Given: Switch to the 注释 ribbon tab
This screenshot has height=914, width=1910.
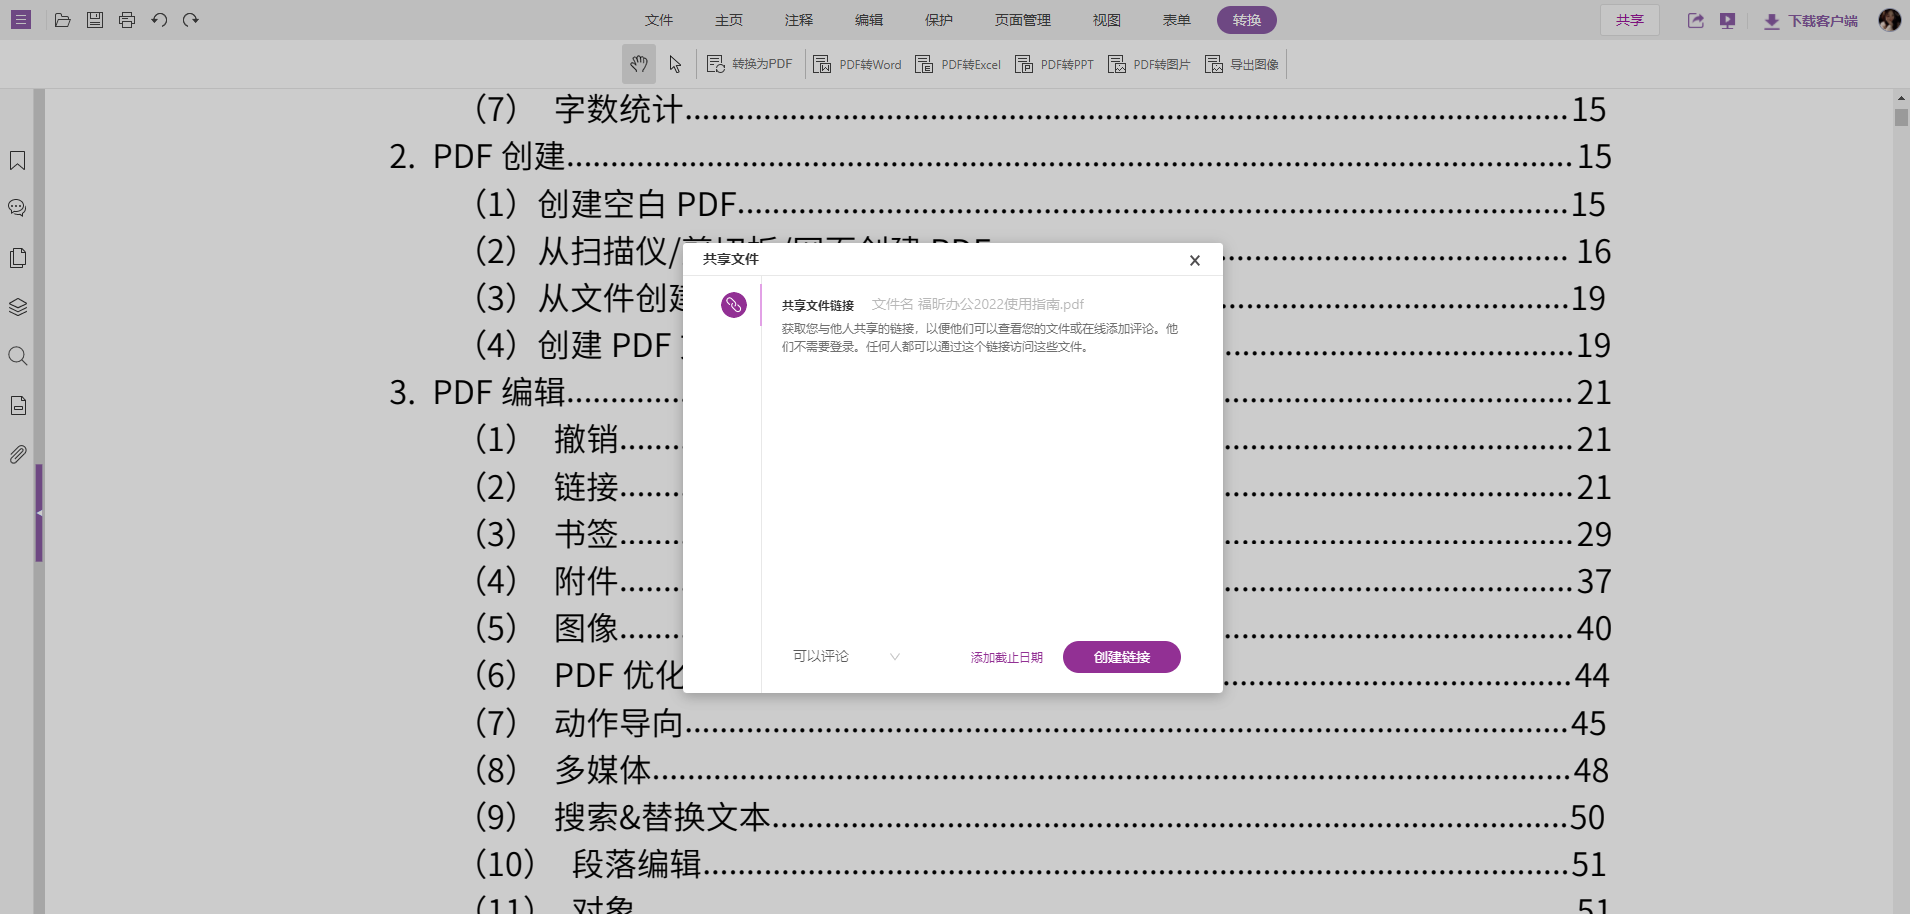Looking at the screenshot, I should (799, 19).
